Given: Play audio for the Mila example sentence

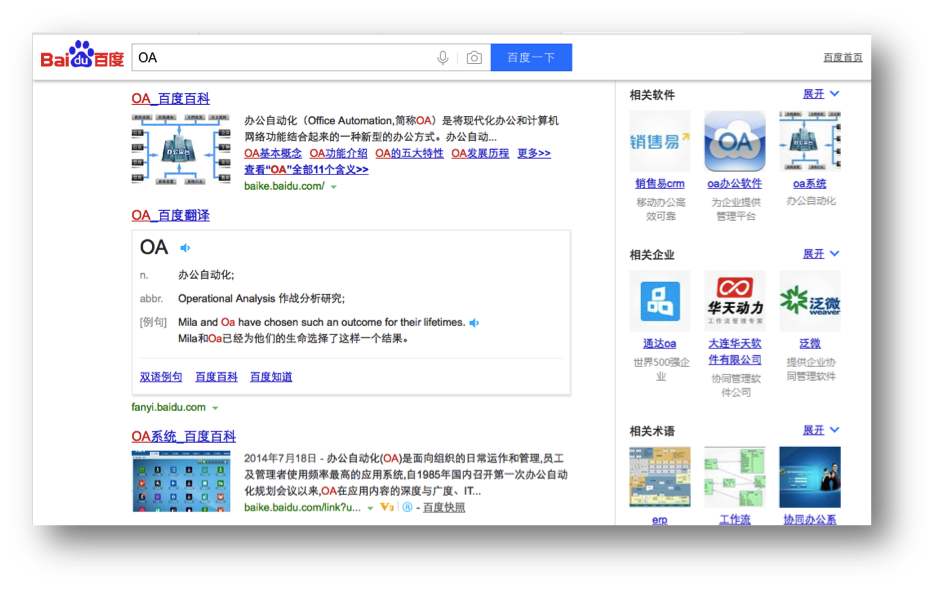Looking at the screenshot, I should [x=474, y=323].
